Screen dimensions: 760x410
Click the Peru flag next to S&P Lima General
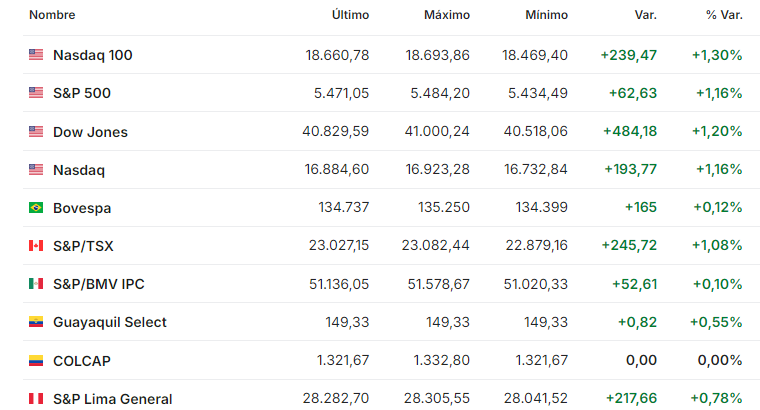point(36,398)
